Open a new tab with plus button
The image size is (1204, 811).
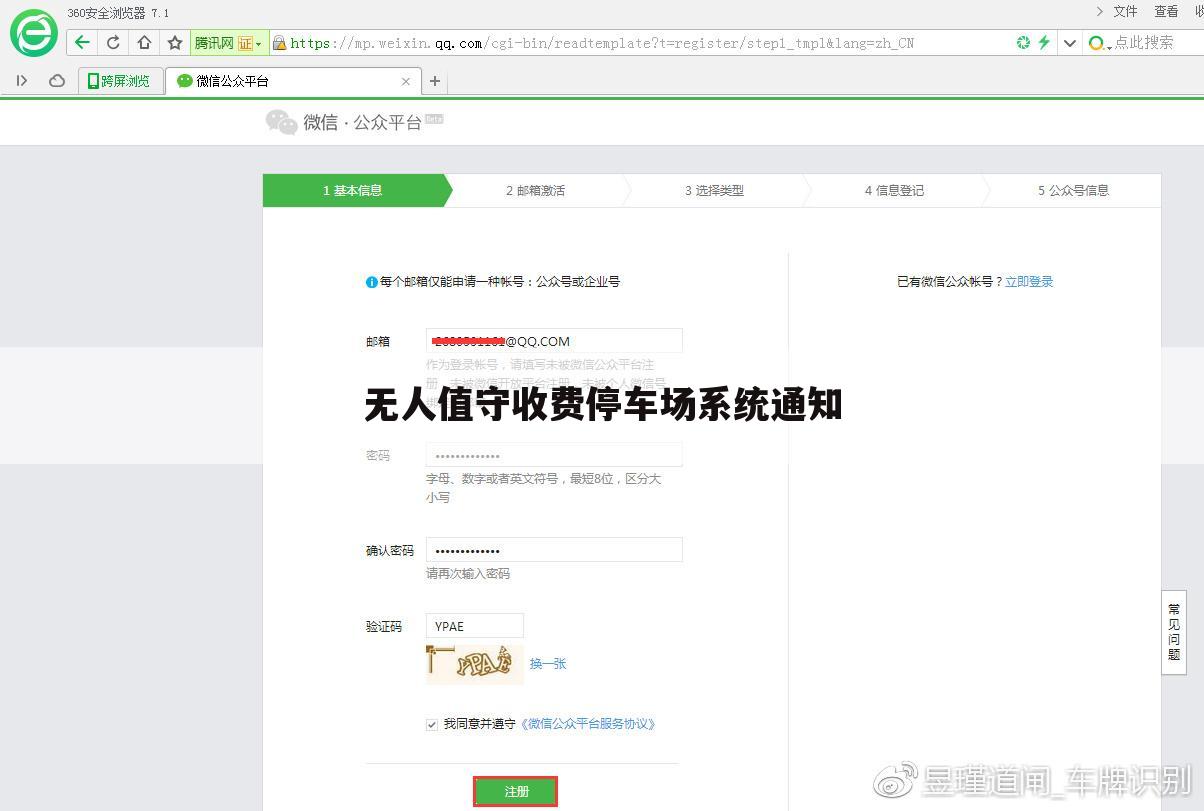tap(435, 81)
